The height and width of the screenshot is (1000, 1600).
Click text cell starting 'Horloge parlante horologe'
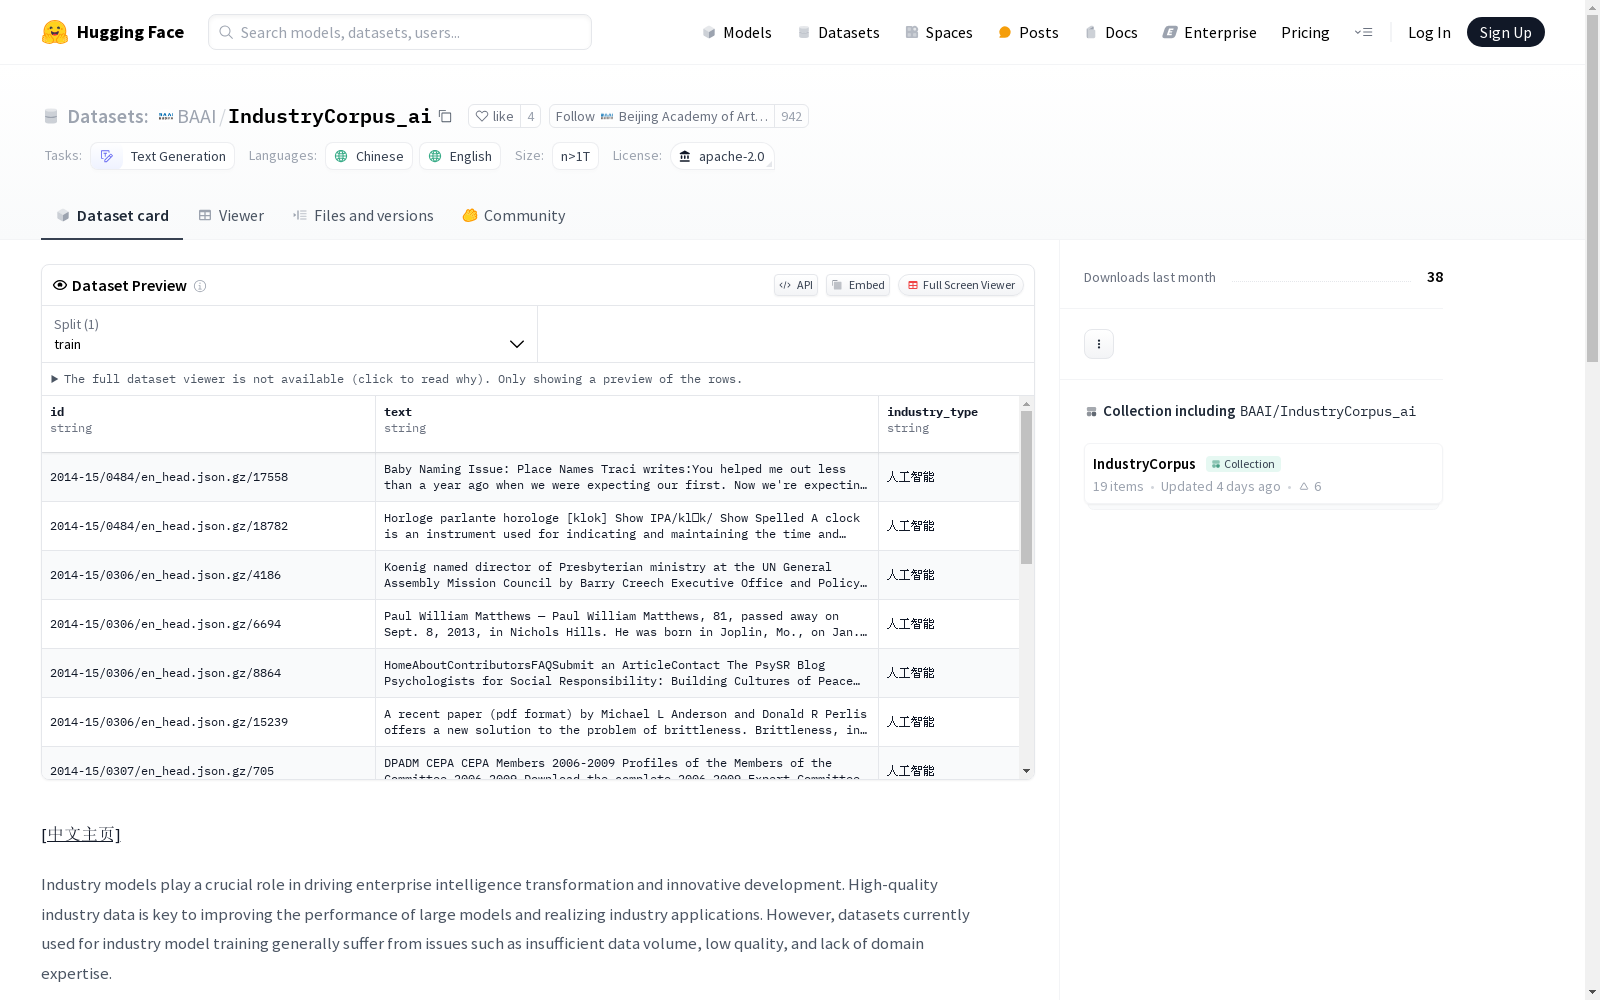tap(627, 526)
